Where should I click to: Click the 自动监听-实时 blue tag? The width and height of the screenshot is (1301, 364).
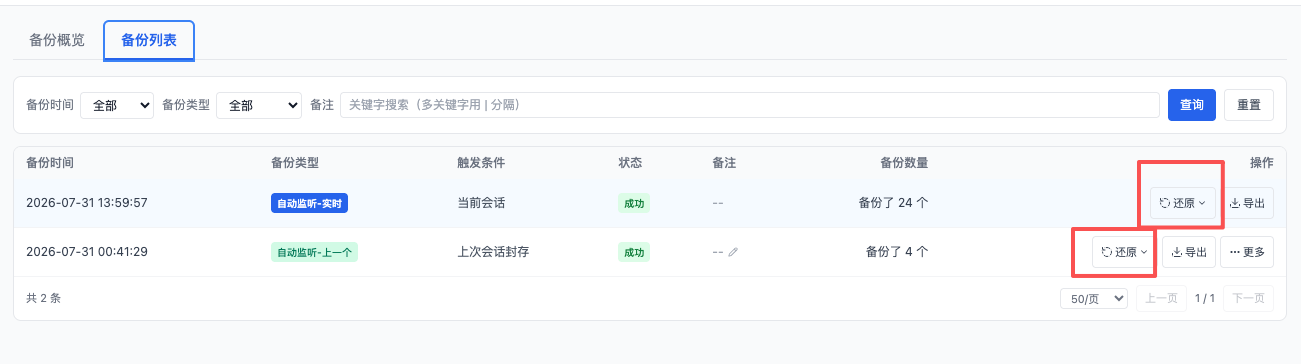[309, 203]
